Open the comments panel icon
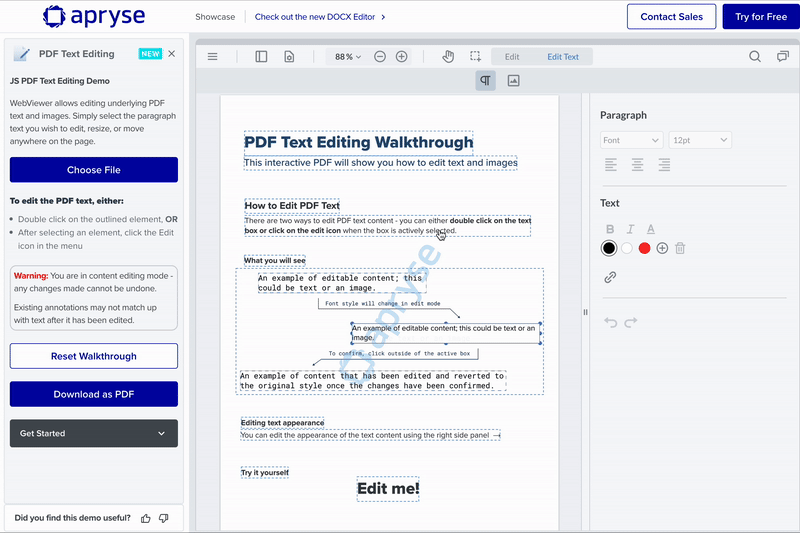 point(782,57)
